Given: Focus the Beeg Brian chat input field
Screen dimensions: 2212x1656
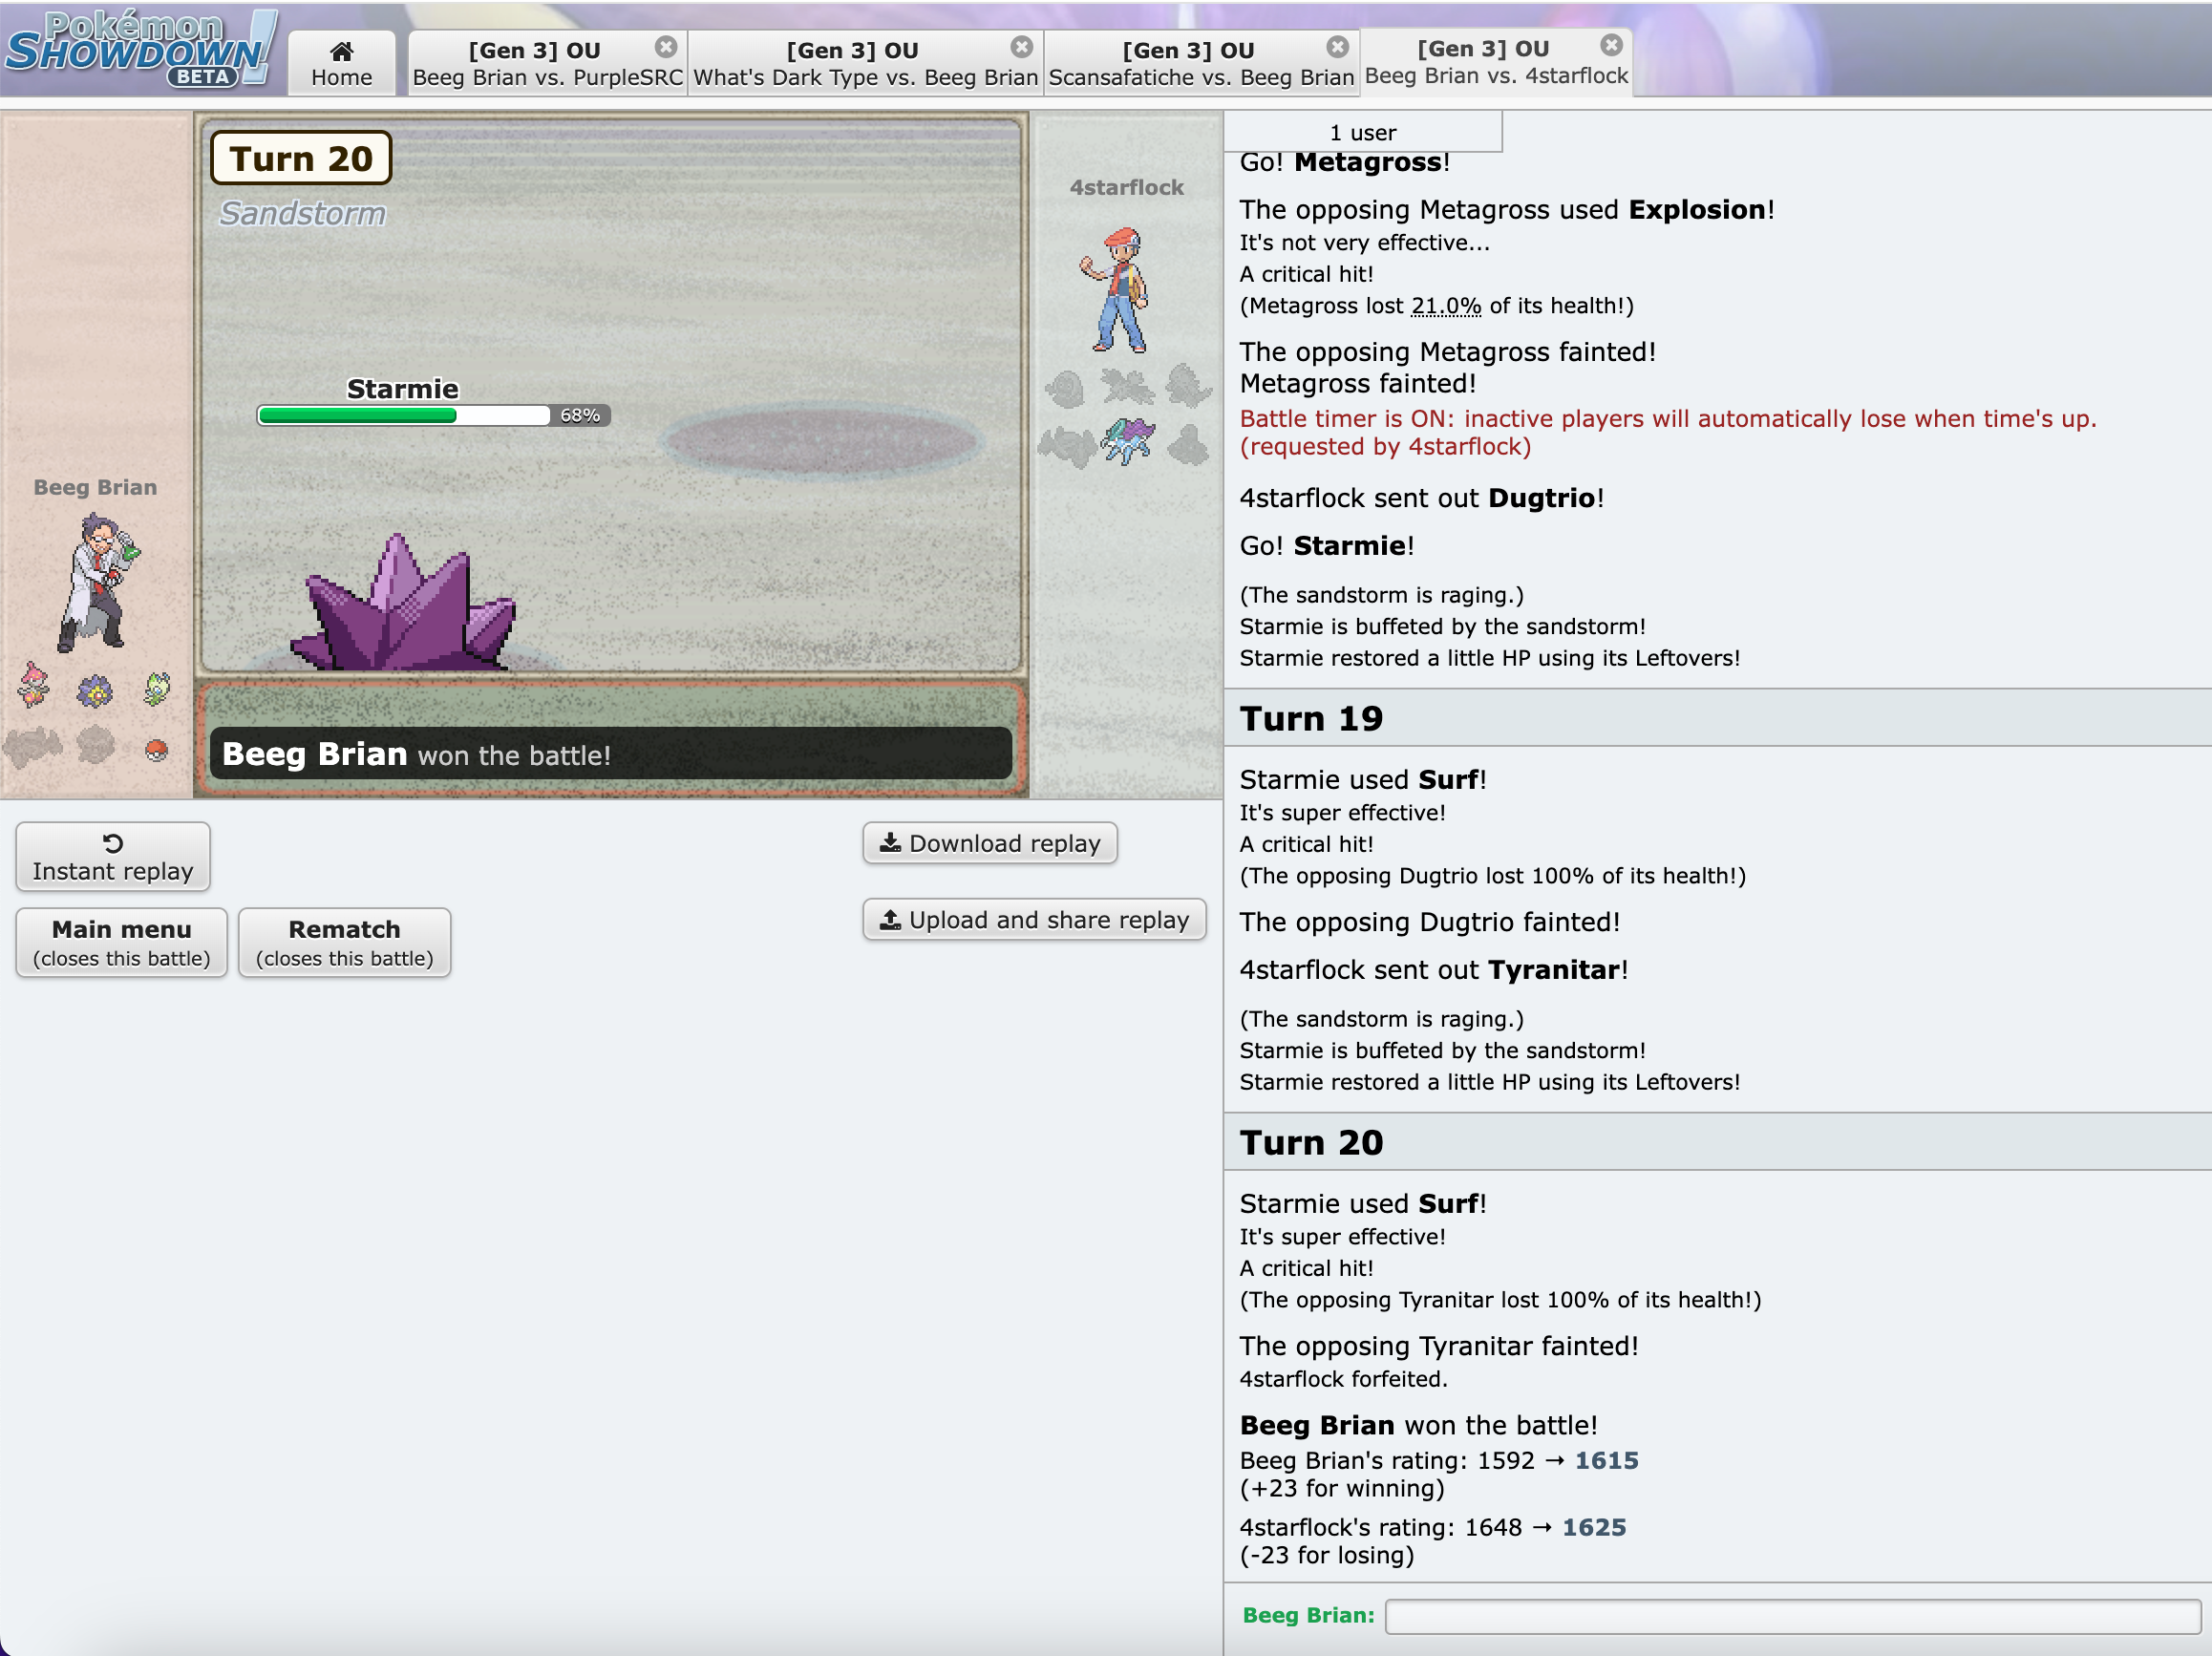Looking at the screenshot, I should 1792,1615.
